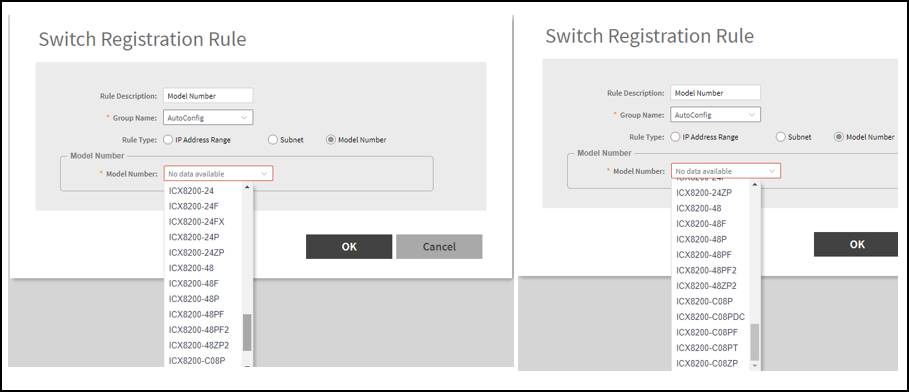Image resolution: width=909 pixels, height=392 pixels.
Task: Click scroll-up arrow of left model list
Action: coord(247,187)
